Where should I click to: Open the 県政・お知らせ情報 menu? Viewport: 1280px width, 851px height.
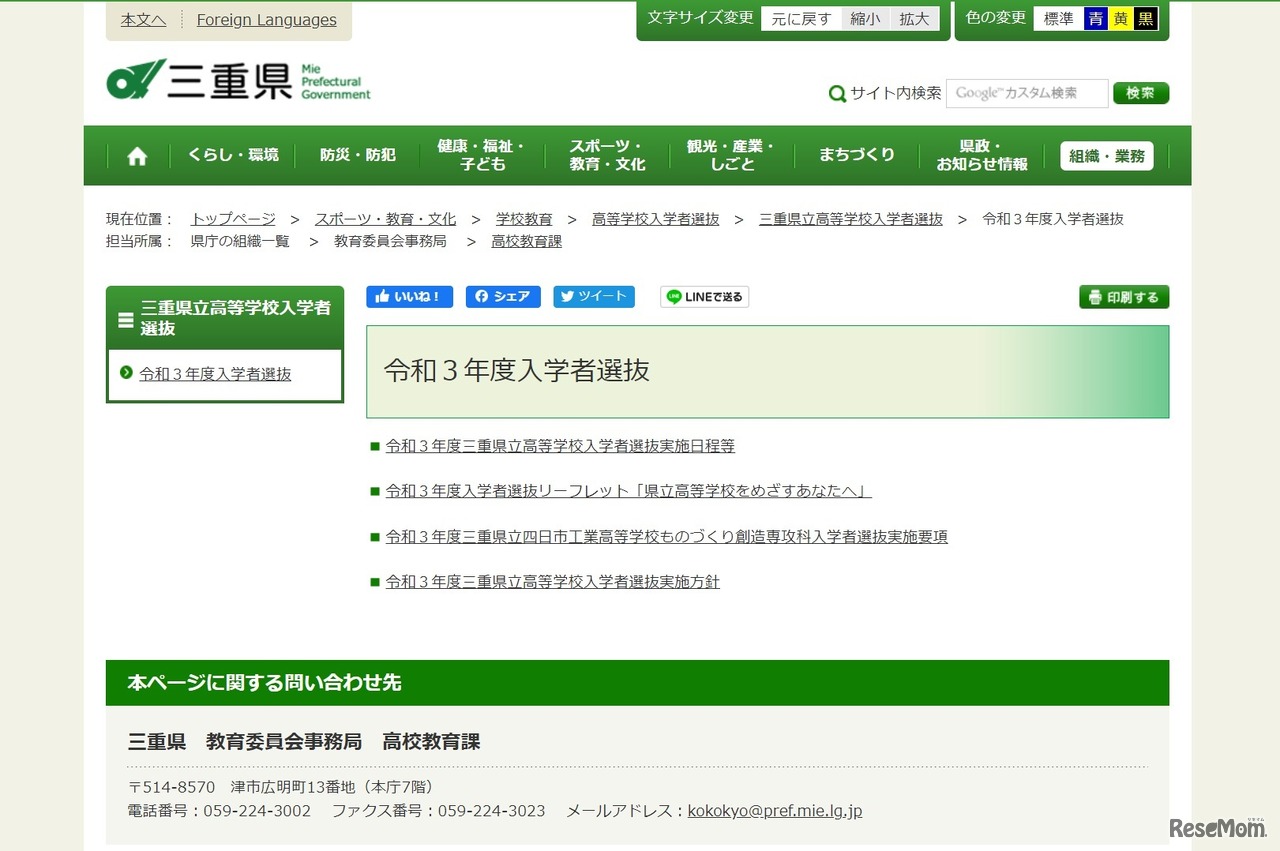point(981,156)
